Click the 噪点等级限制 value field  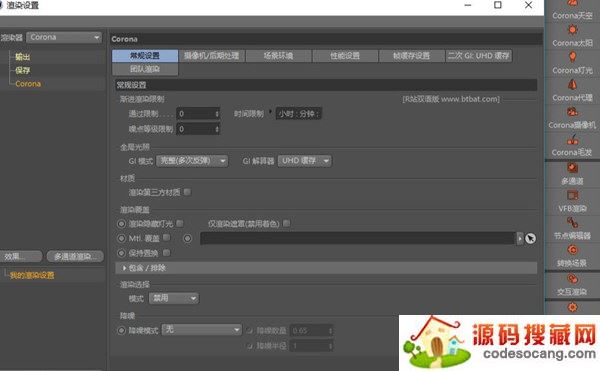[x=195, y=129]
